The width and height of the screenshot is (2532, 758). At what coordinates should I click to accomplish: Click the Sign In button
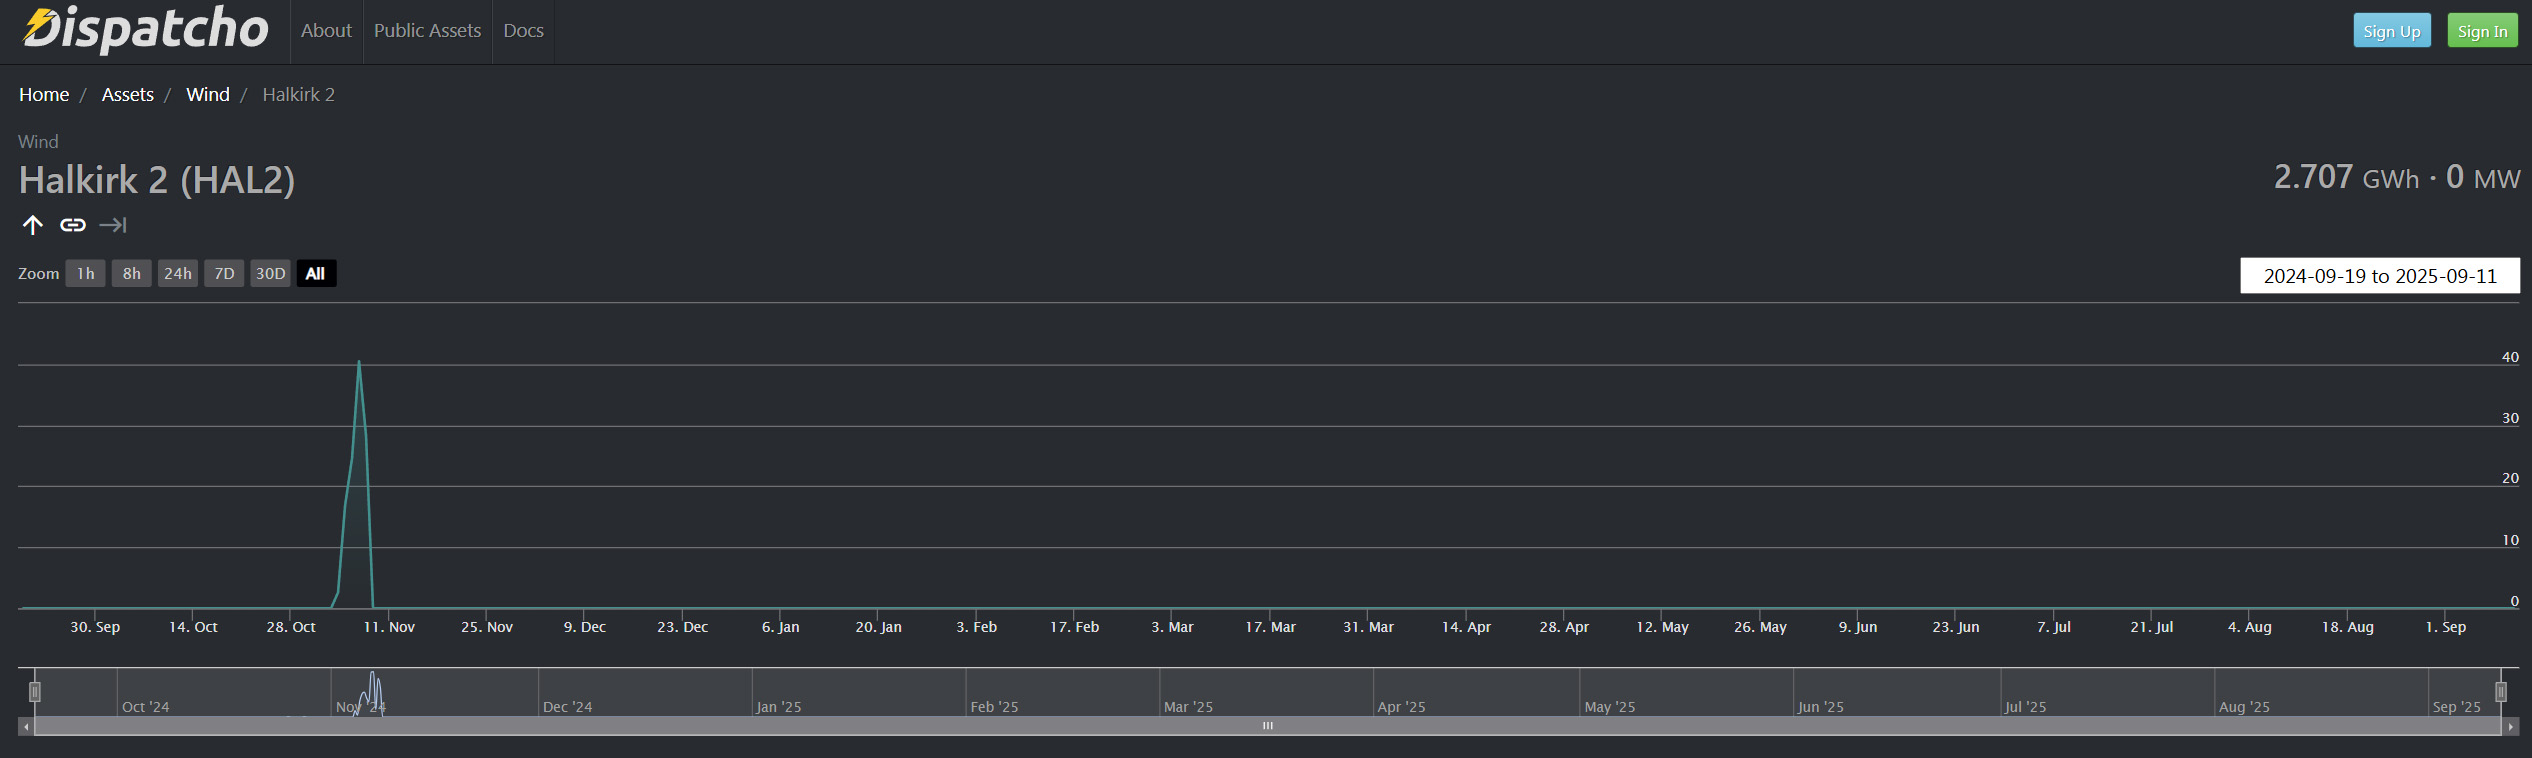(2482, 31)
